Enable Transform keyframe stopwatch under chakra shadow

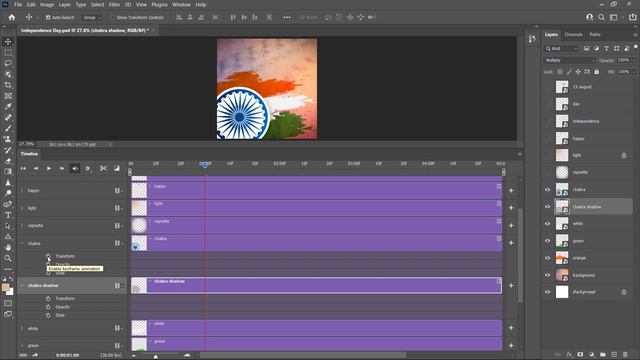tap(48, 299)
